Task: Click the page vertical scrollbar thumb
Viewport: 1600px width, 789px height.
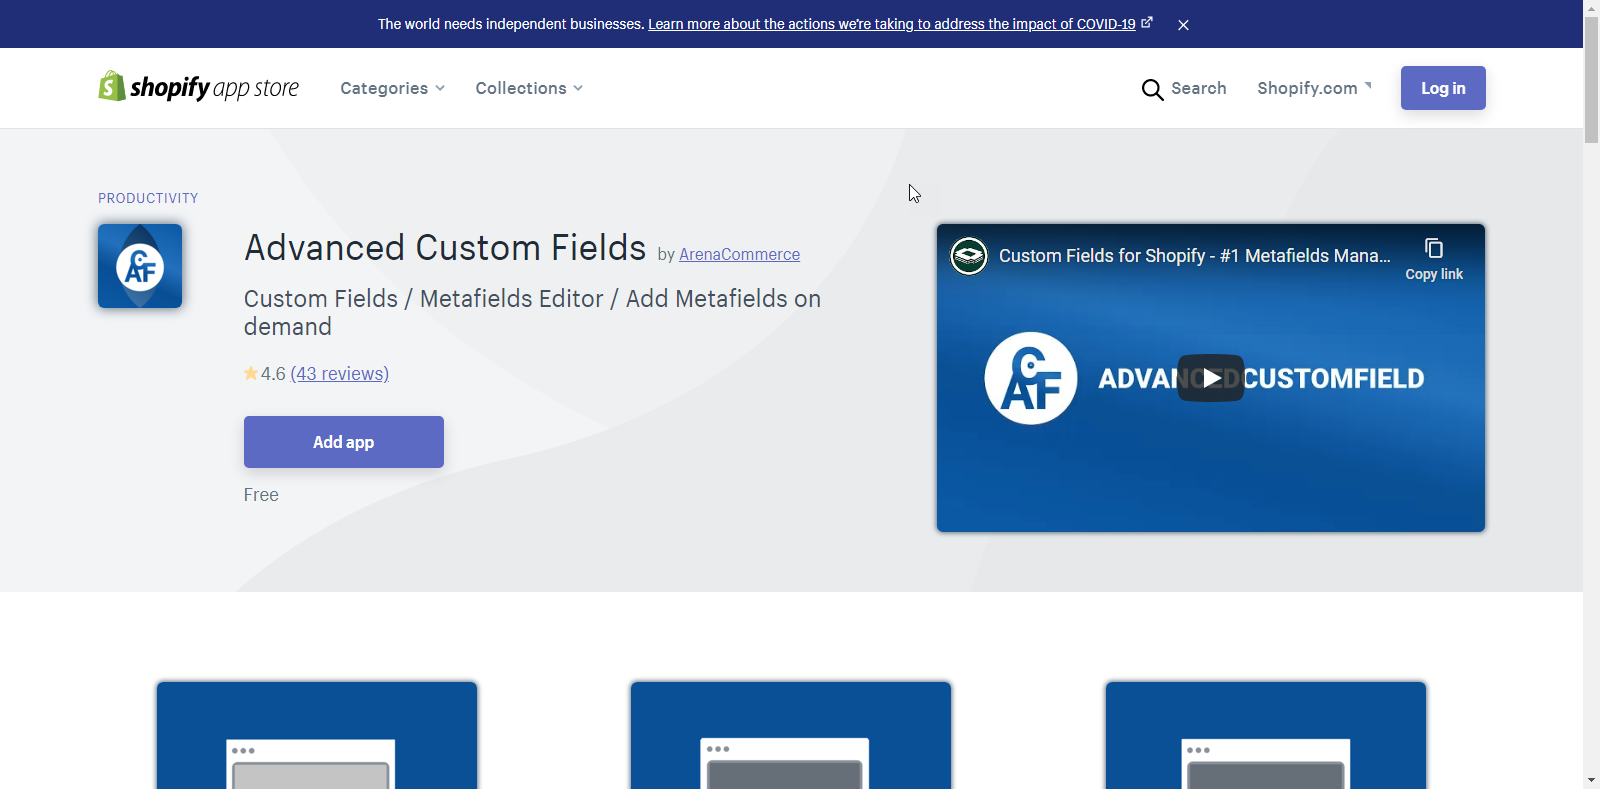Action: (1591, 80)
